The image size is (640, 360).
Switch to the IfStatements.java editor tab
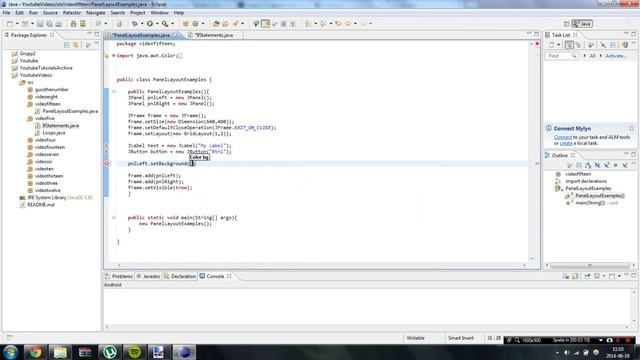tap(213, 35)
